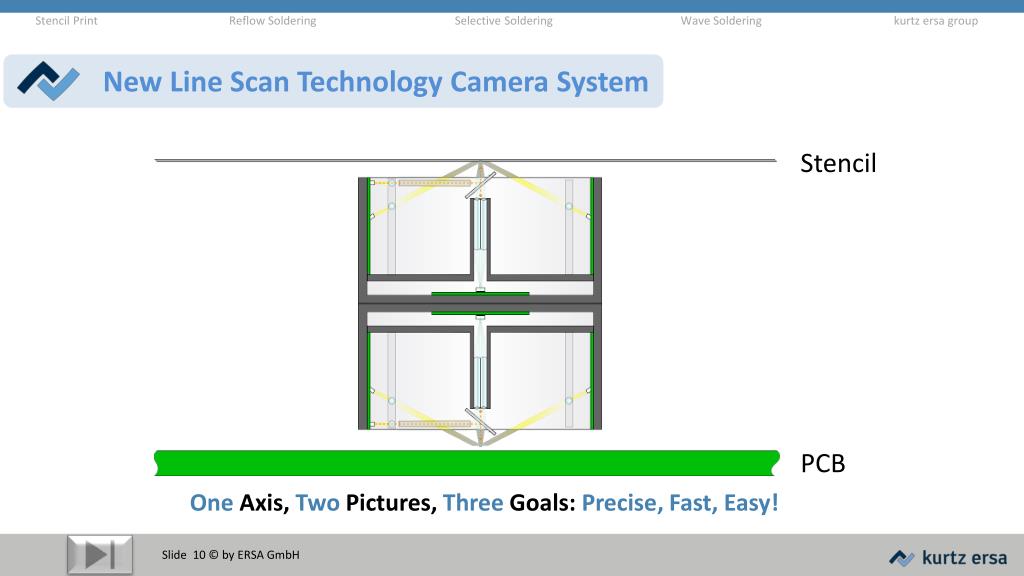Switch to the Wave Soldering section
The height and width of the screenshot is (576, 1024).
[721, 21]
